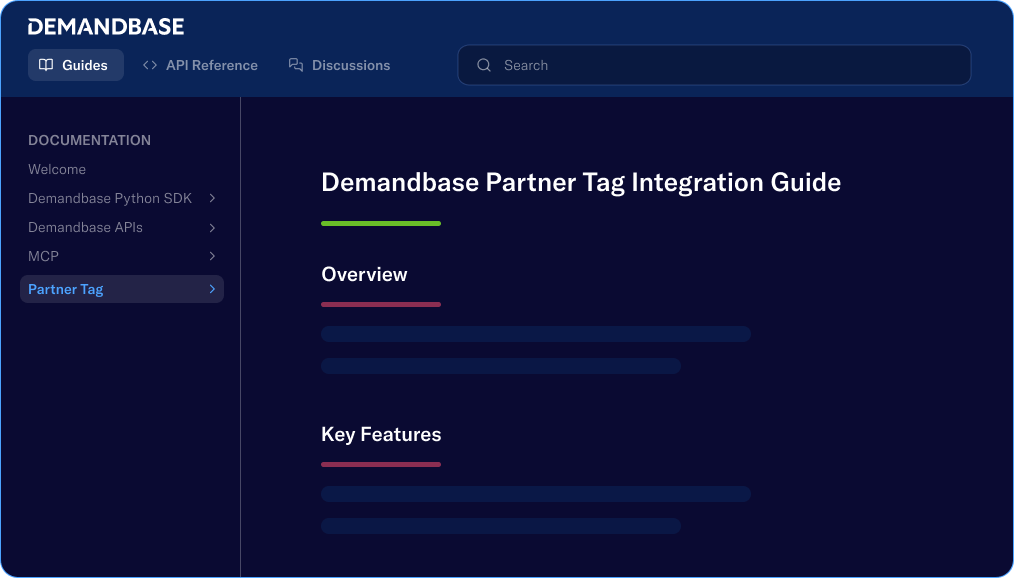The width and height of the screenshot is (1014, 578).
Task: Click the Overview section heading
Action: point(364,274)
